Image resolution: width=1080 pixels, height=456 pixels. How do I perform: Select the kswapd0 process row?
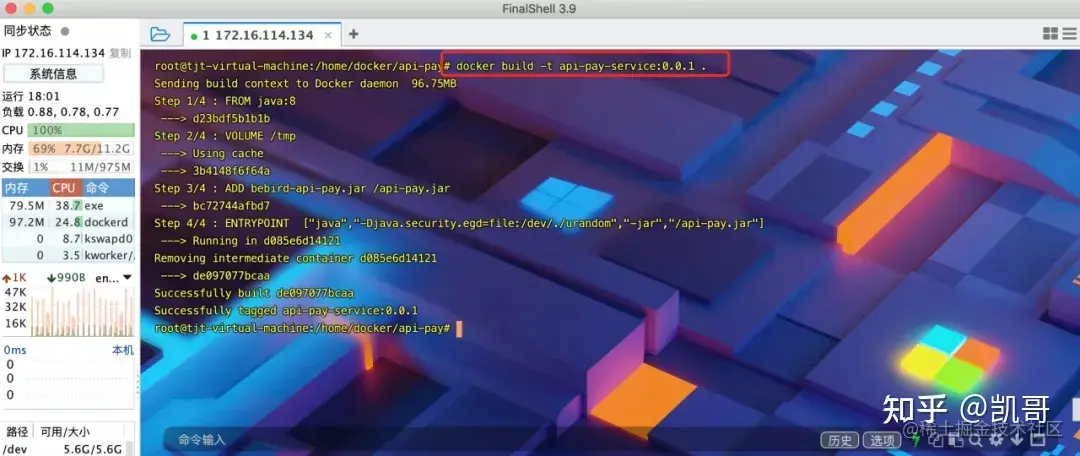click(x=68, y=238)
